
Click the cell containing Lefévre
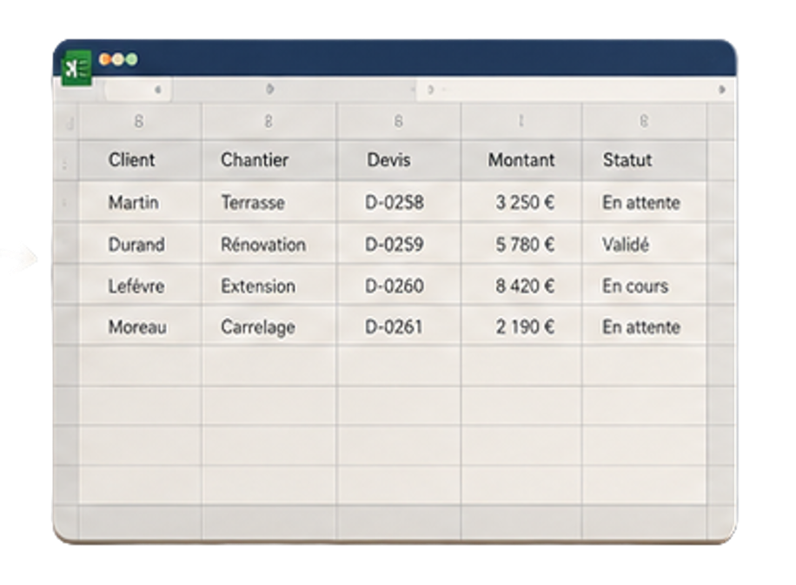tap(140, 285)
